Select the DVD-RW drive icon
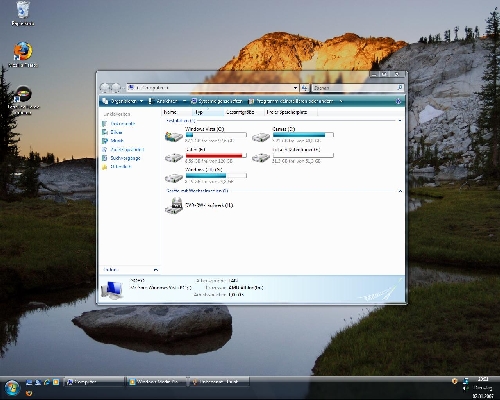500x400 pixels. click(174, 206)
